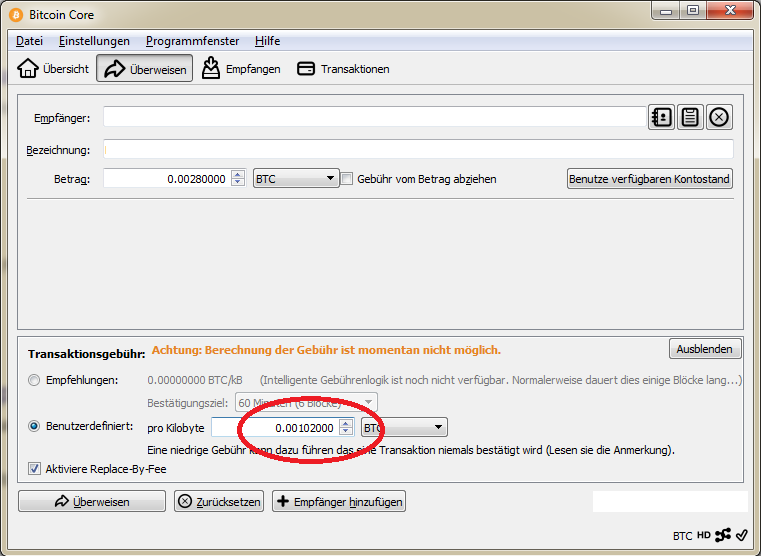Enable Gebühr vom Betrag abziehen checkbox
The width and height of the screenshot is (761, 556).
pos(347,179)
